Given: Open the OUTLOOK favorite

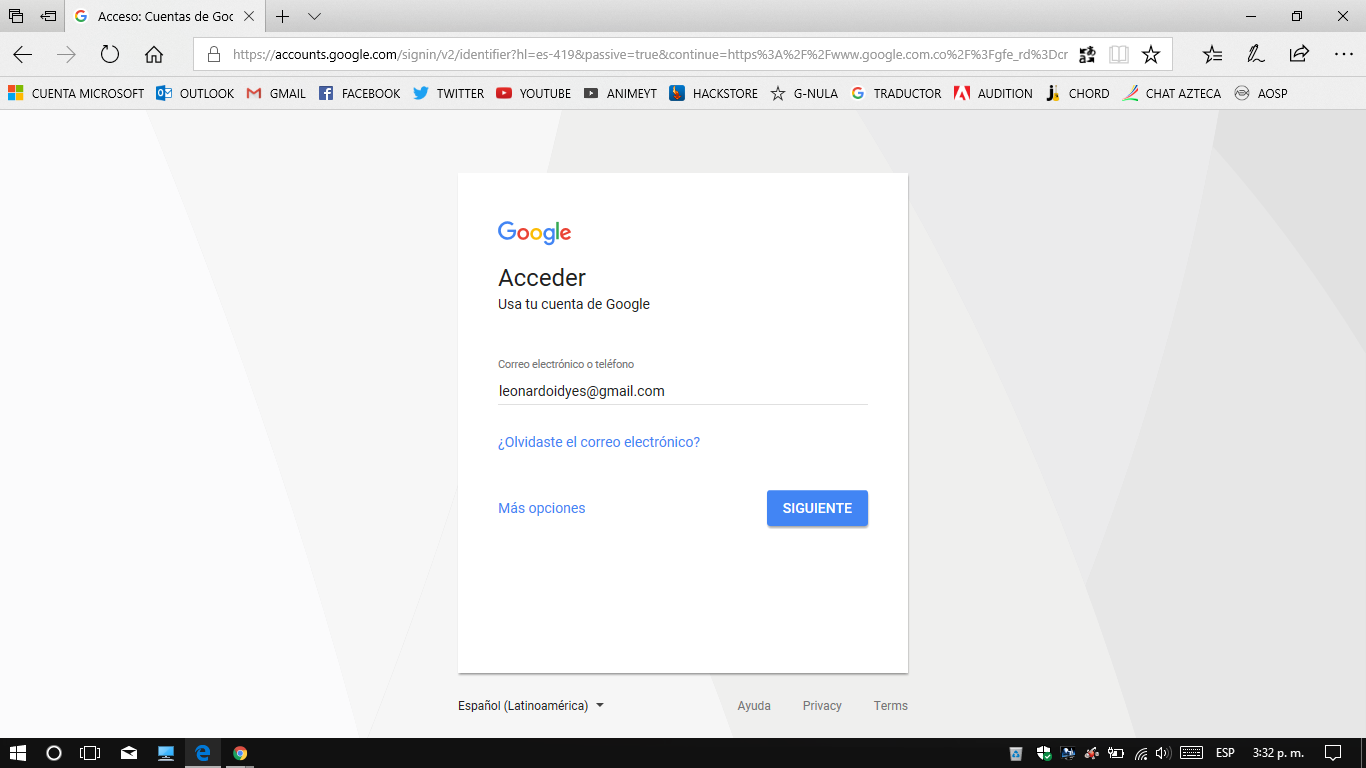Looking at the screenshot, I should tap(195, 93).
